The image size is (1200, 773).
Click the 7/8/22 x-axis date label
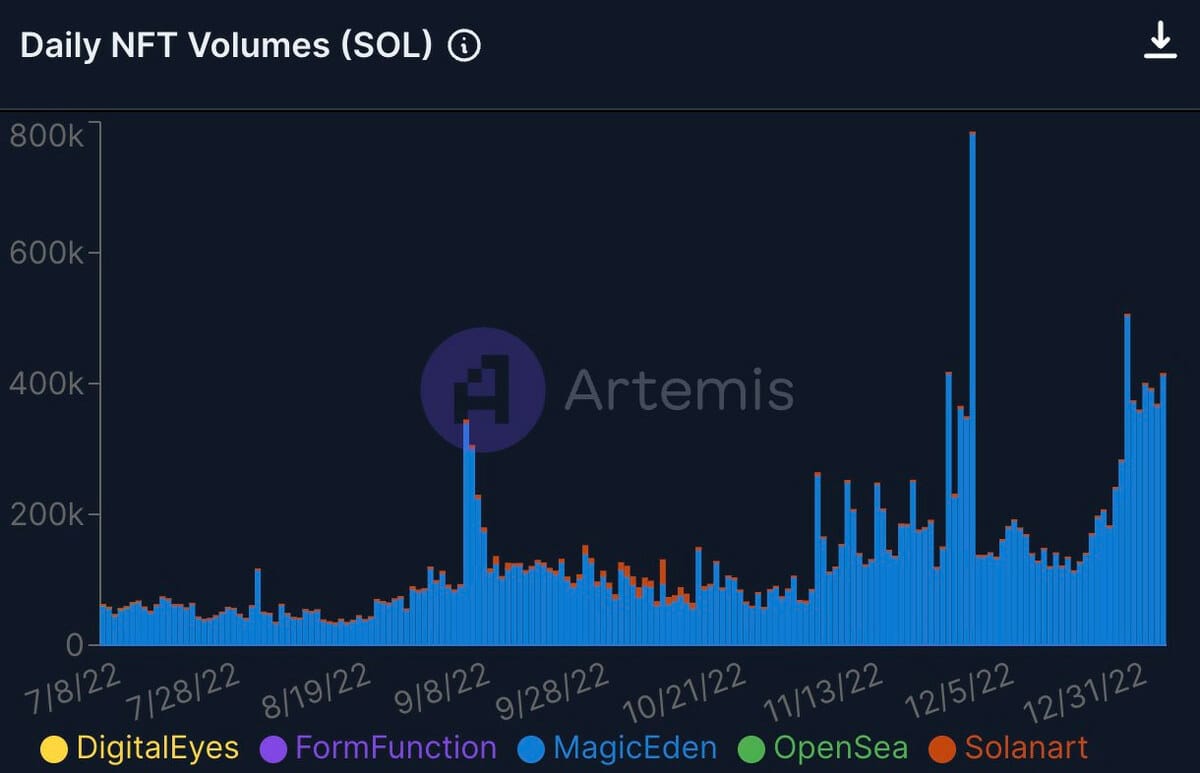coord(75,690)
